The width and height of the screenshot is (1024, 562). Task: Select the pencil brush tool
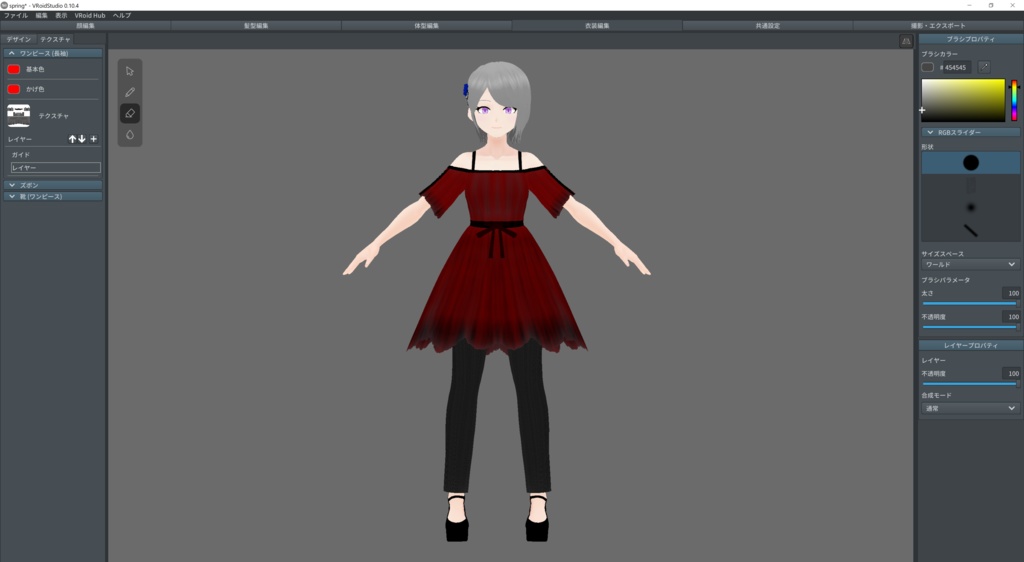129,92
